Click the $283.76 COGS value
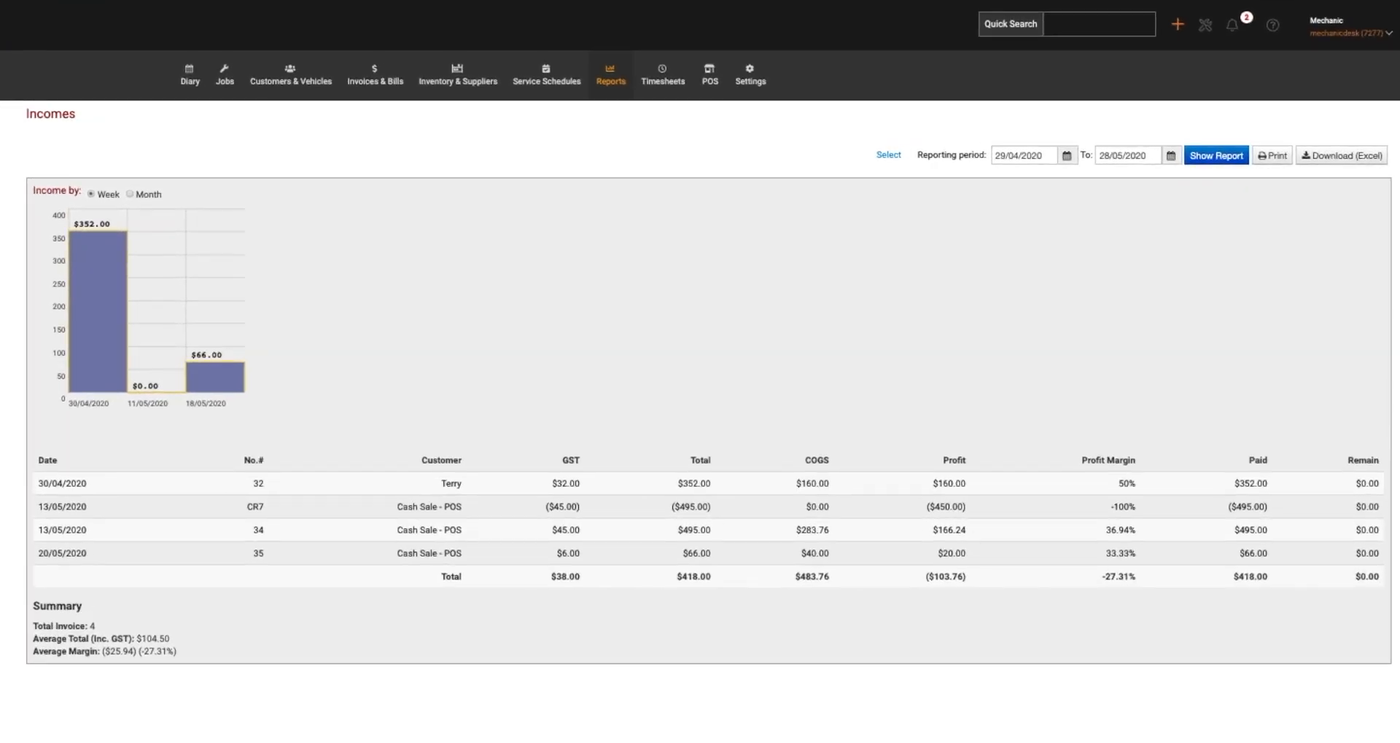Viewport: 1400px width, 743px height. [x=813, y=530]
